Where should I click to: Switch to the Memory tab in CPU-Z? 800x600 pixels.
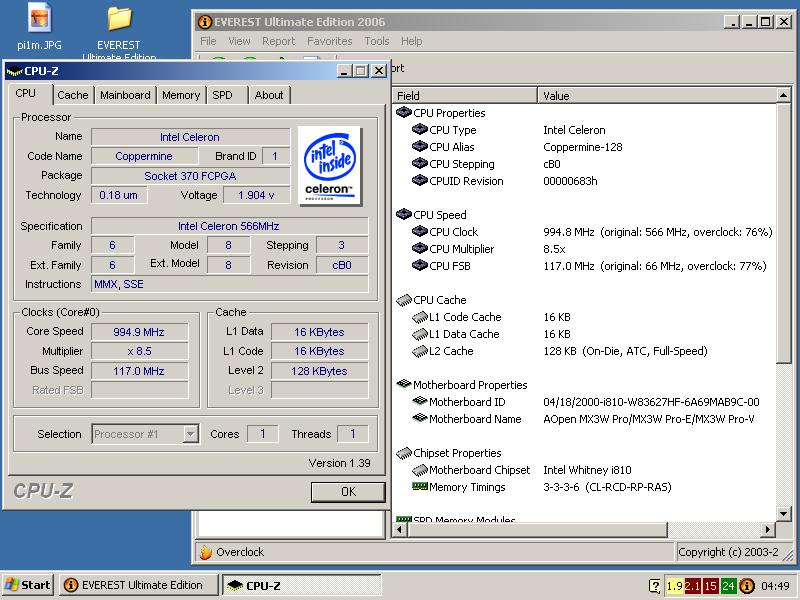click(x=181, y=95)
